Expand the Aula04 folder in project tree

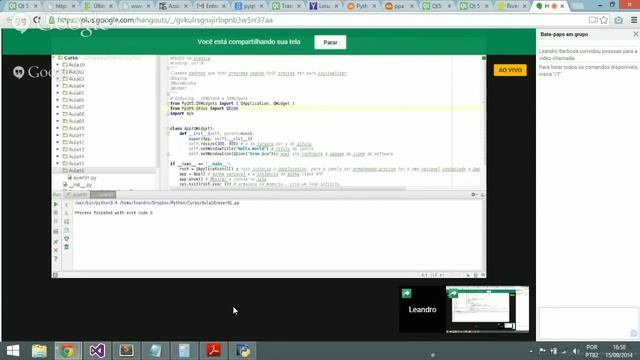pyautogui.click(x=58, y=86)
